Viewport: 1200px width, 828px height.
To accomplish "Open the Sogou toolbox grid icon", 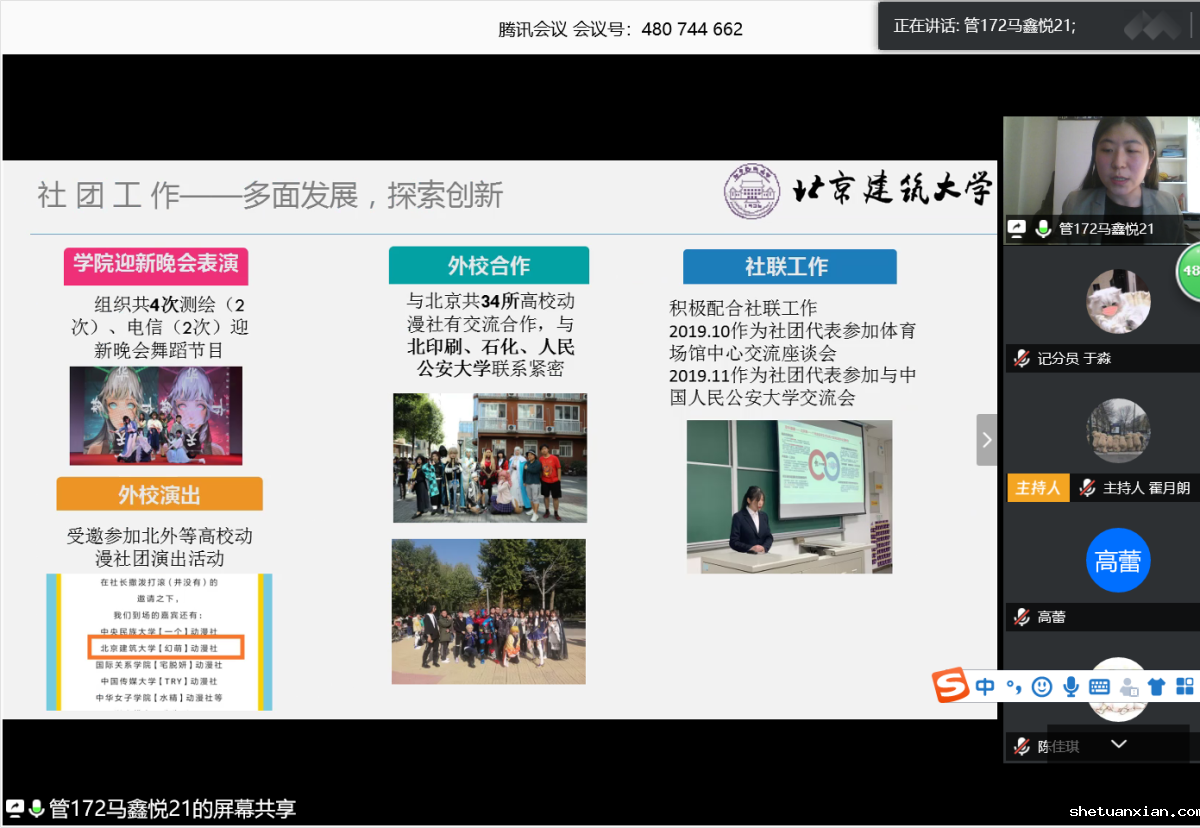I will [1185, 687].
